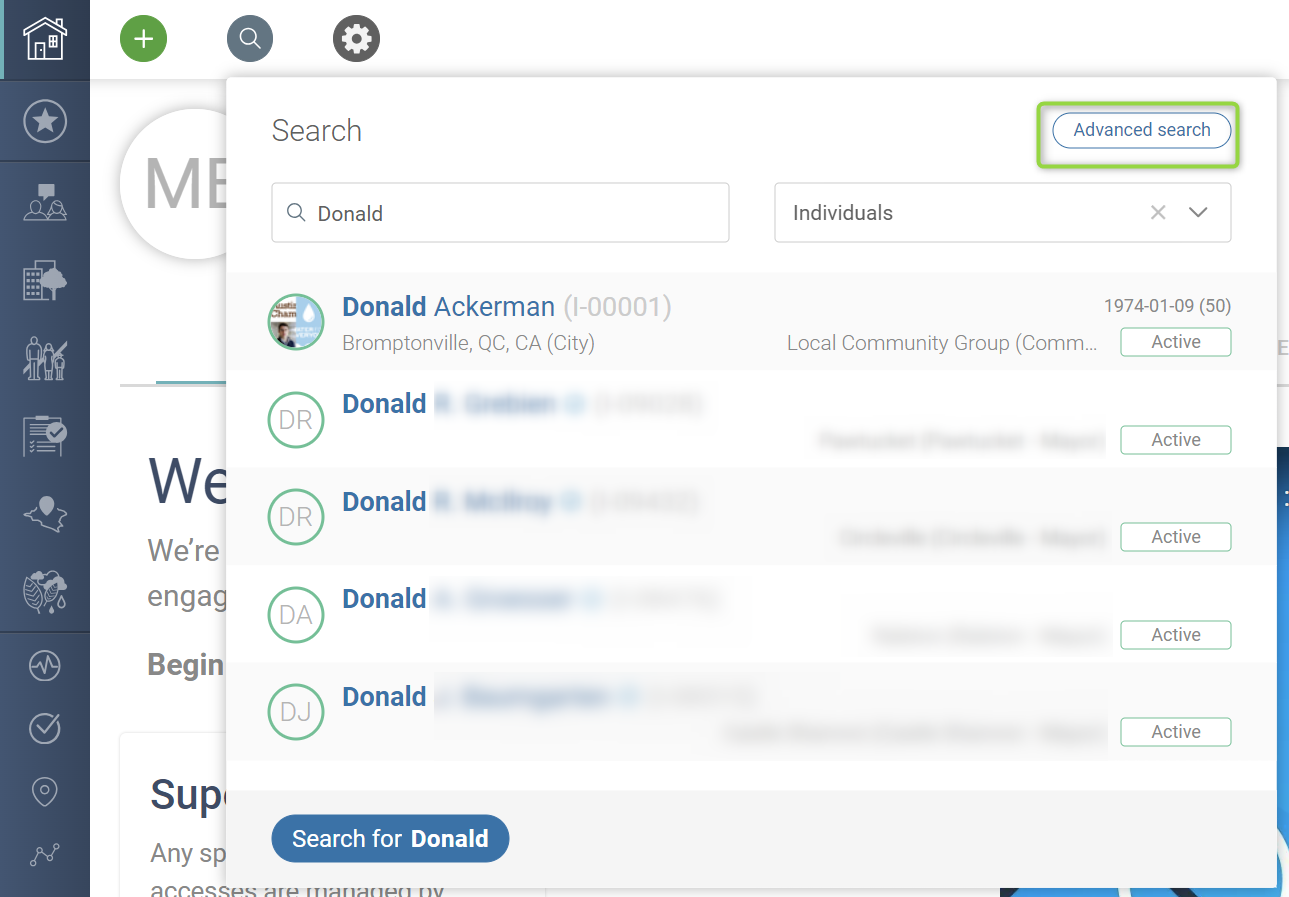Open the clipboard checklist sidebar icon
This screenshot has width=1289, height=897.
pos(45,436)
